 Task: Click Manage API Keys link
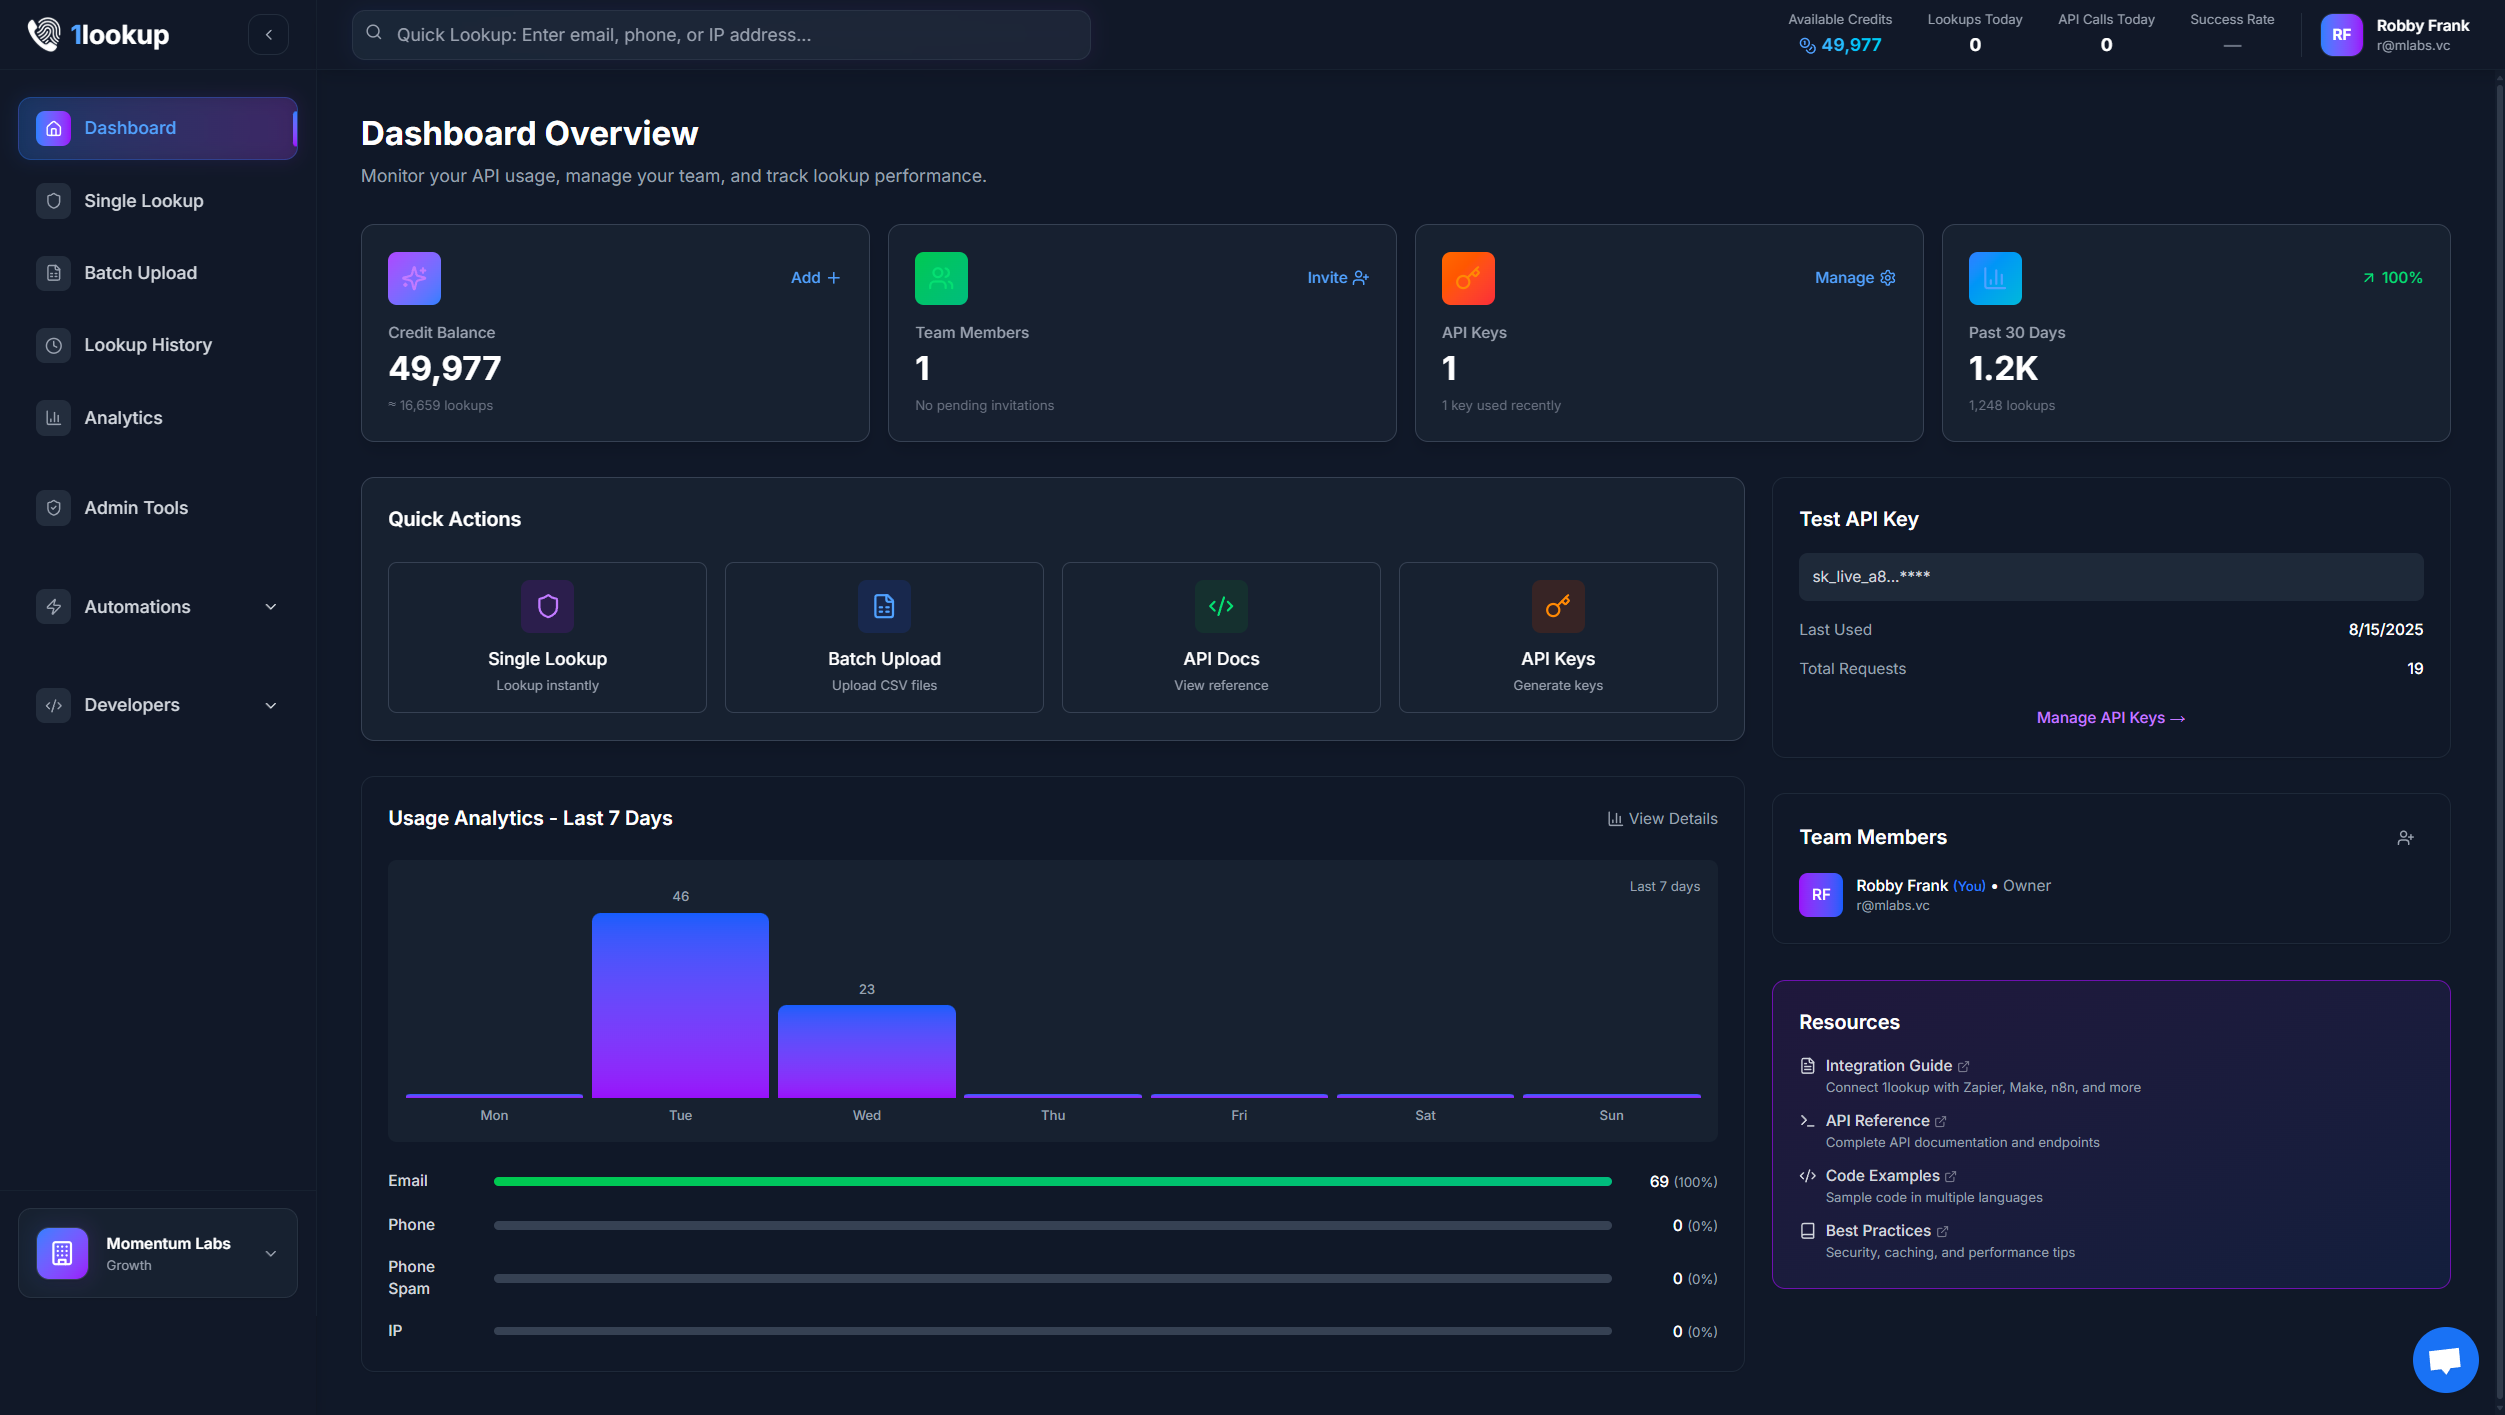pos(2110,718)
